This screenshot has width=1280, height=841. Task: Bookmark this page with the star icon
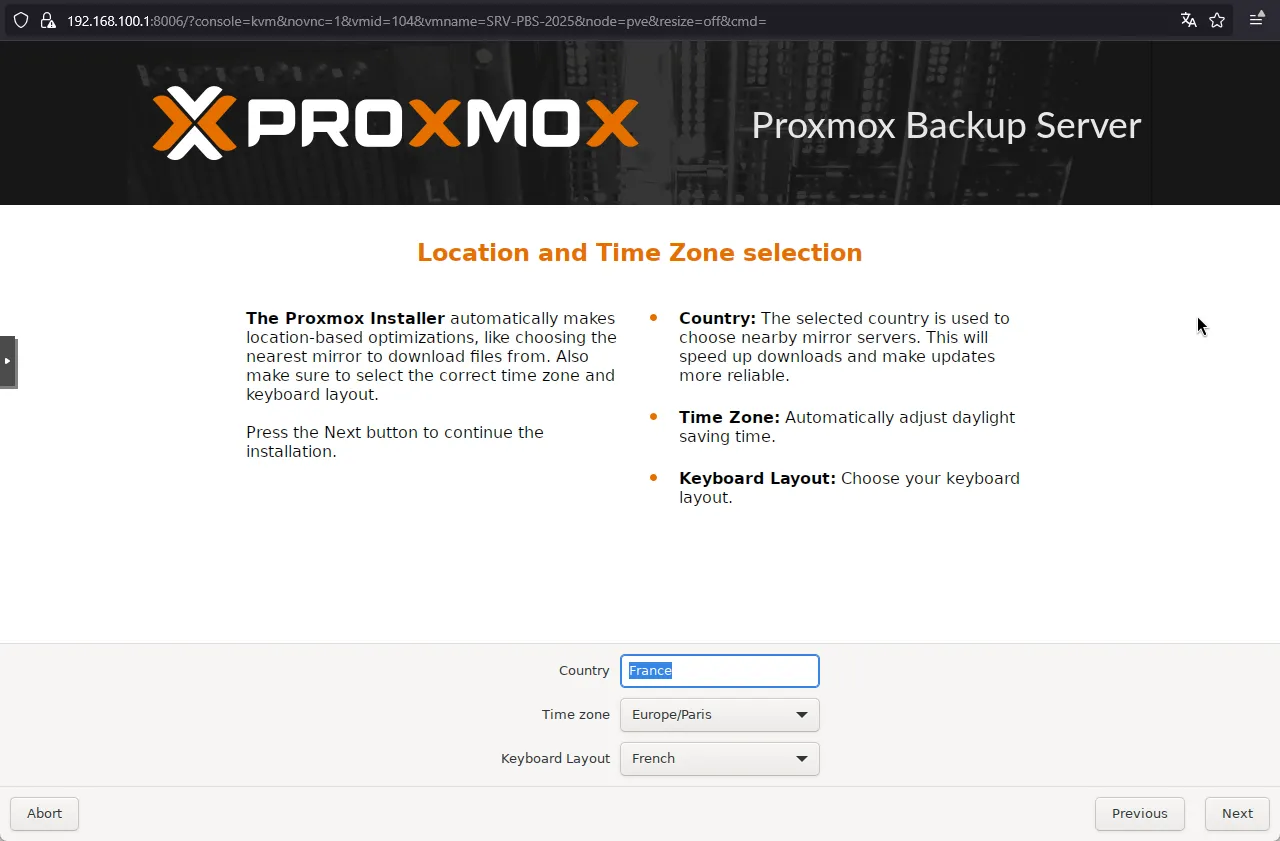point(1217,20)
